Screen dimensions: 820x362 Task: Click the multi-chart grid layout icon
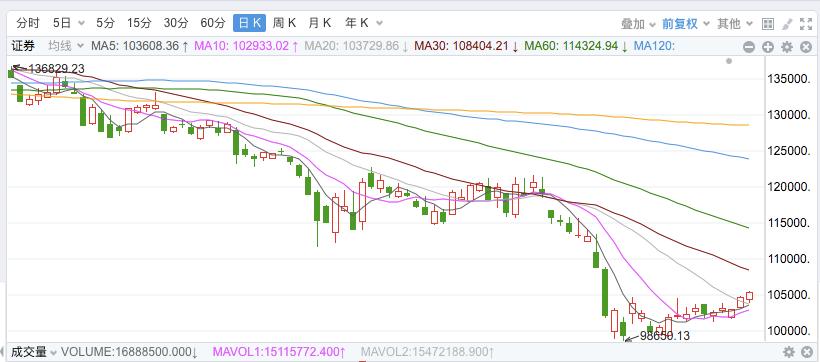click(x=768, y=24)
